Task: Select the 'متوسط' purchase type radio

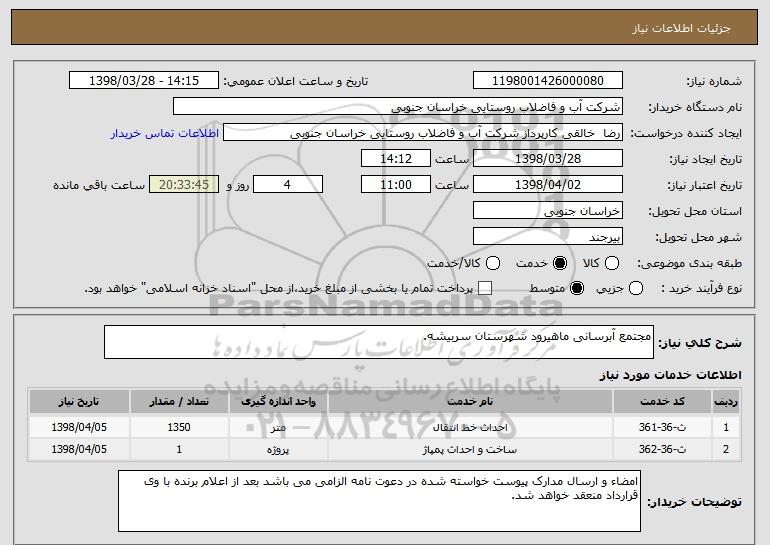Action: tap(577, 288)
